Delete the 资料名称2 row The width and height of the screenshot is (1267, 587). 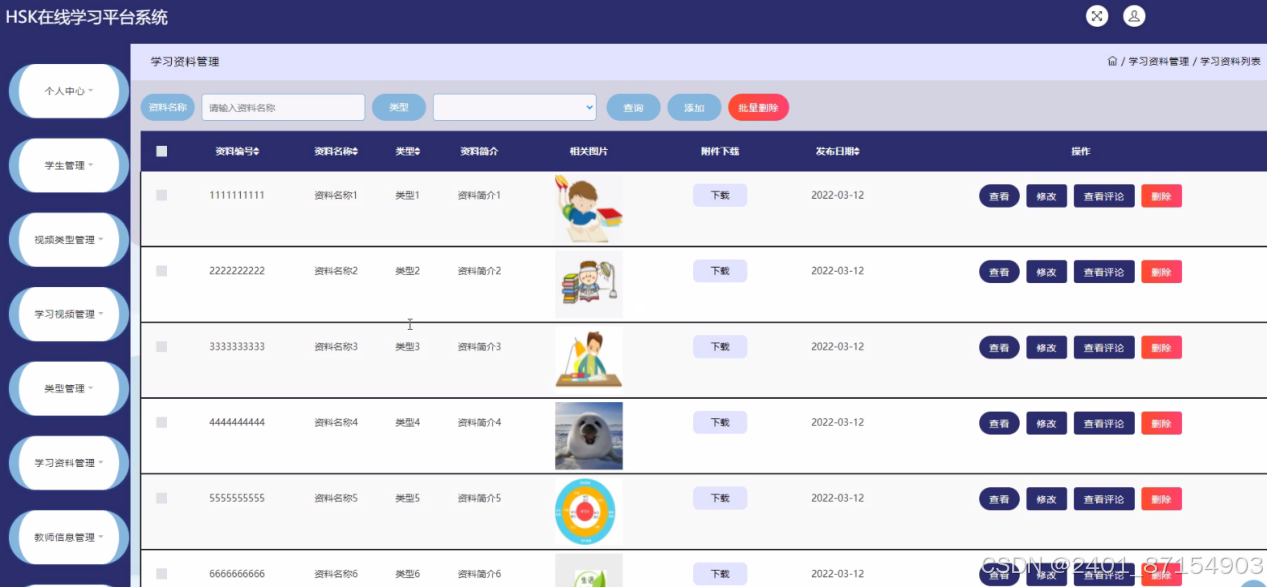pyautogui.click(x=1161, y=272)
